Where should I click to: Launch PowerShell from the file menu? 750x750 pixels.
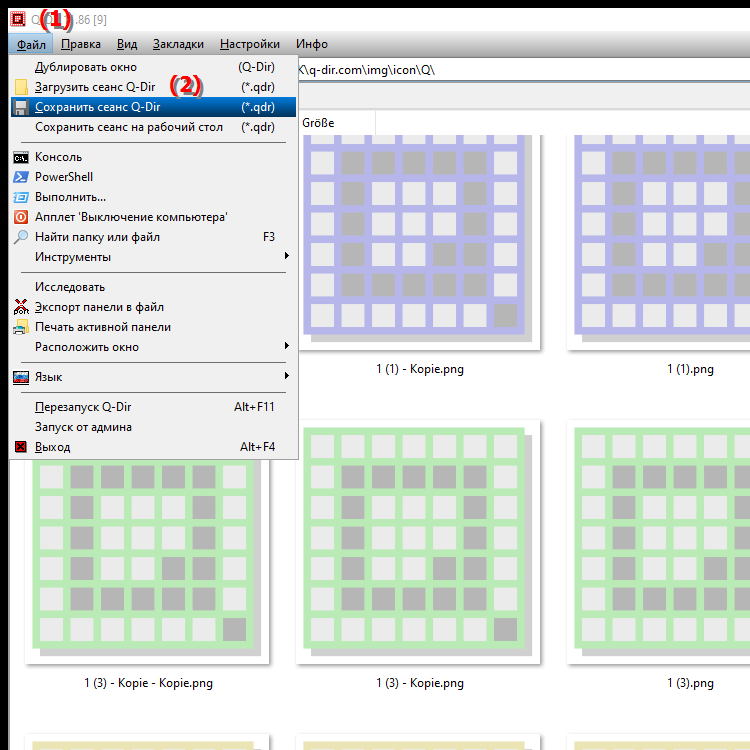[x=154, y=177]
